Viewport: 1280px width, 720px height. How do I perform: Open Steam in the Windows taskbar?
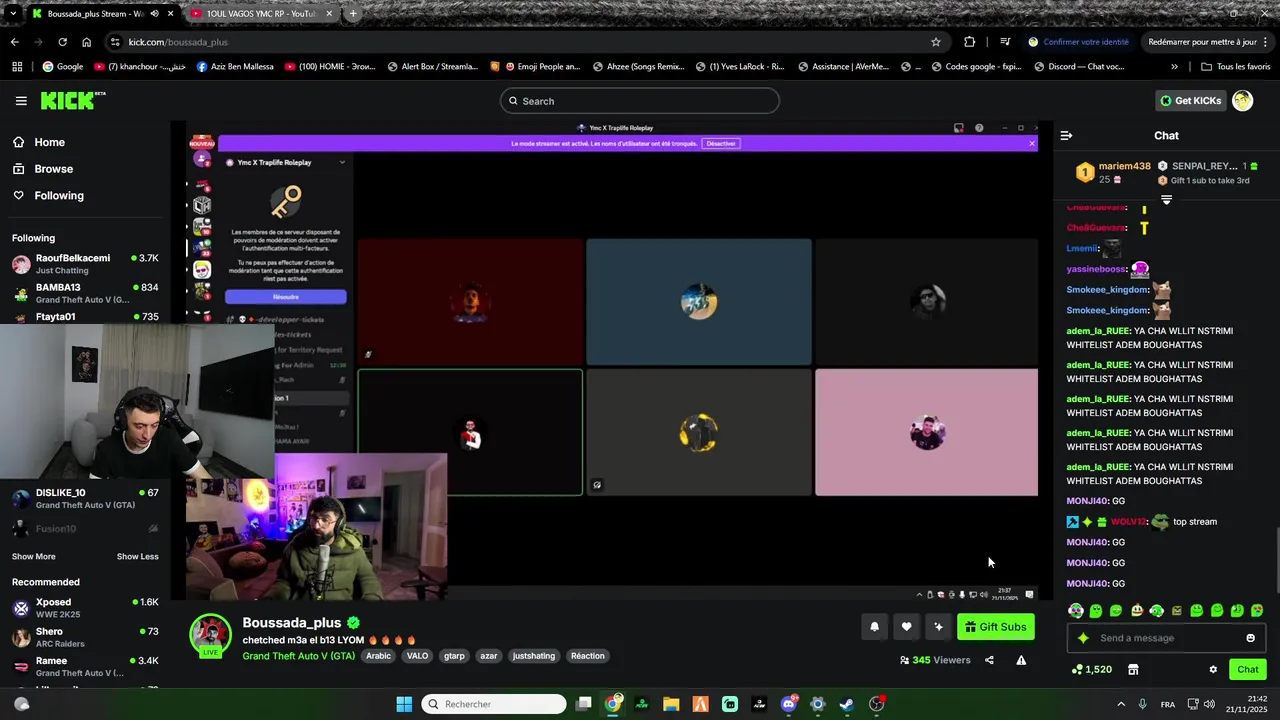[846, 704]
